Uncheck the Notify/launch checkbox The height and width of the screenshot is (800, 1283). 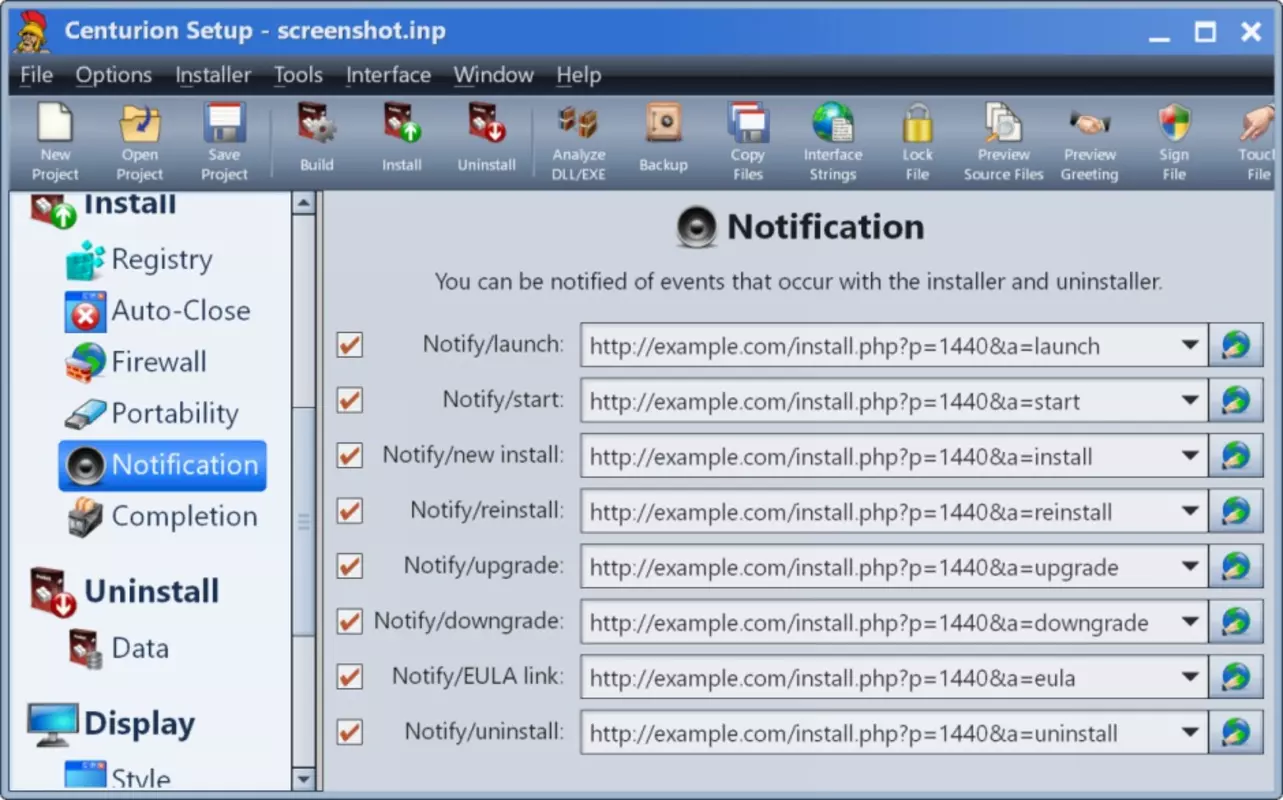[x=349, y=345]
